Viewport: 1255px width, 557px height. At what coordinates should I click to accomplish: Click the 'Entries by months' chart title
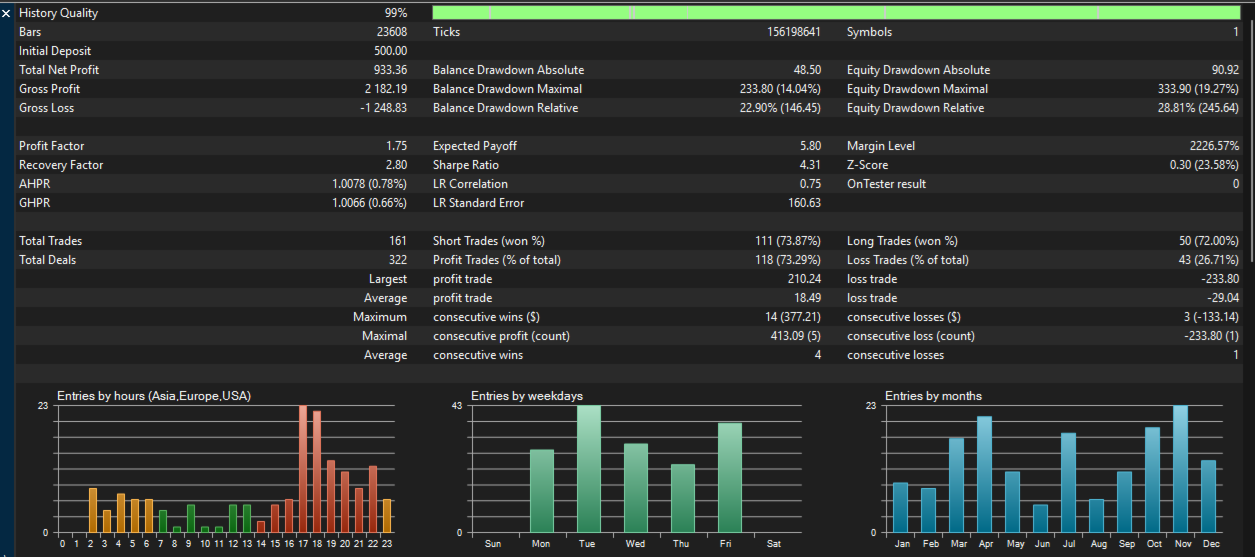(933, 396)
